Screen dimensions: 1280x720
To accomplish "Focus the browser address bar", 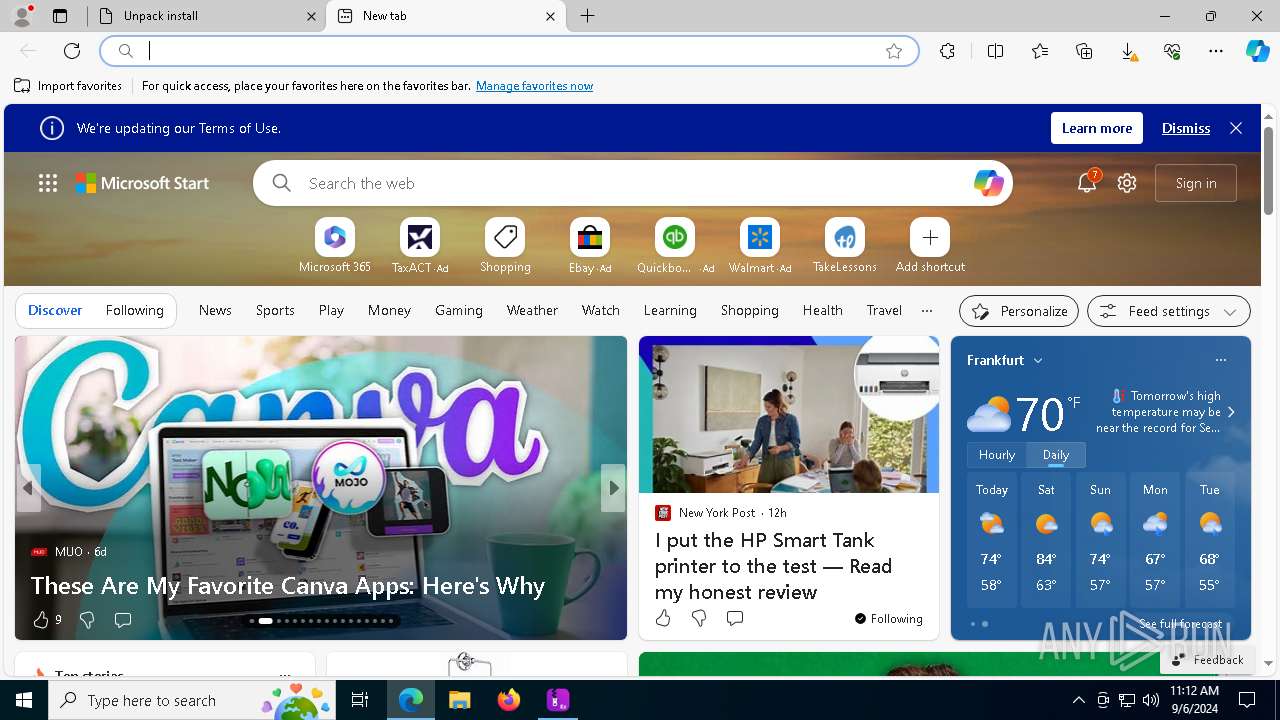I will 510,51.
